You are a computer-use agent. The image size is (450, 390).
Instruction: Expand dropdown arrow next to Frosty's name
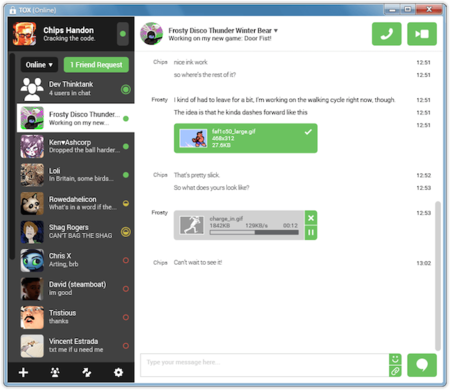click(276, 30)
